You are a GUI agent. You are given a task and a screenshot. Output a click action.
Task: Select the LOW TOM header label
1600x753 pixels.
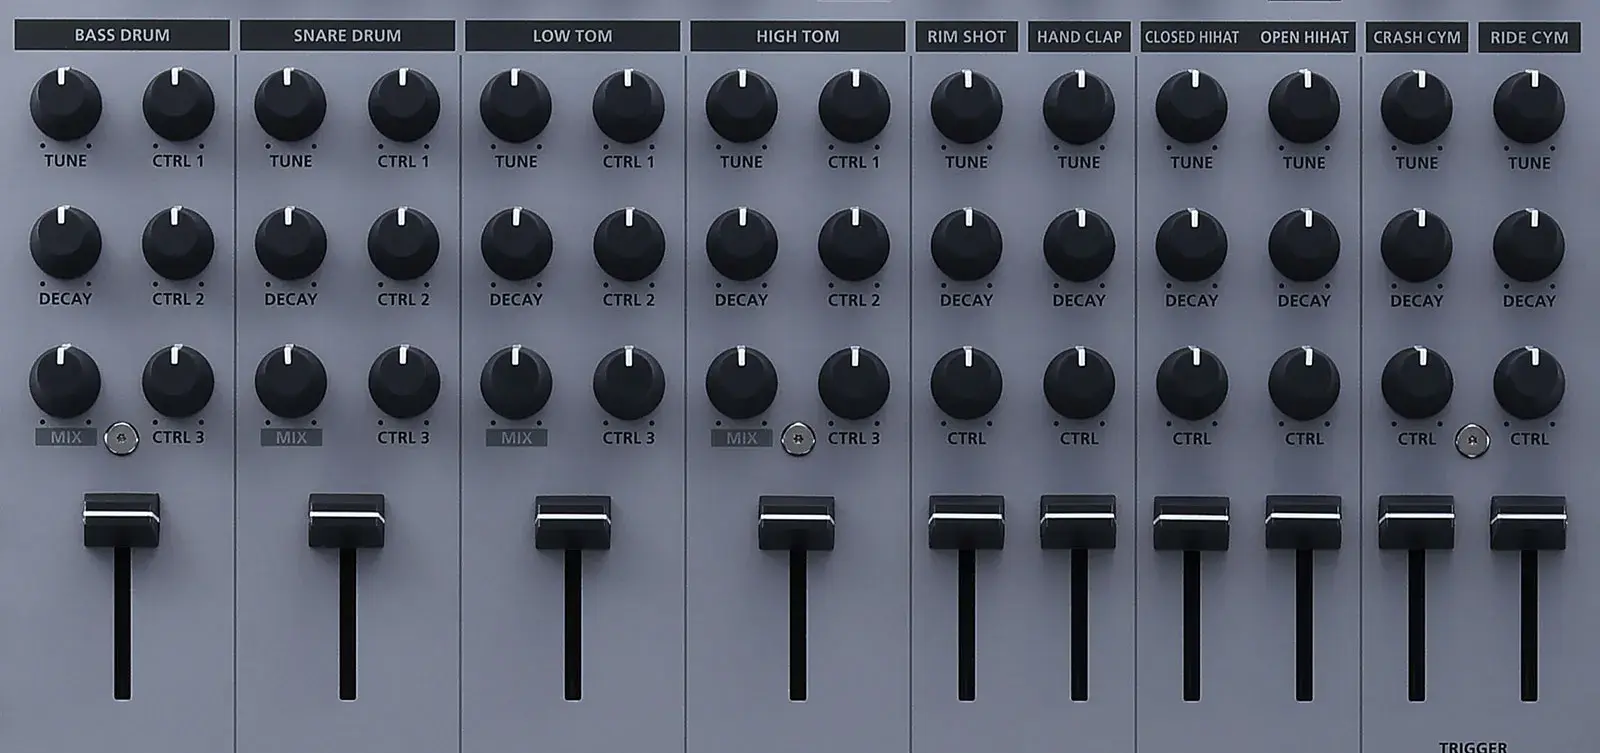coord(572,36)
